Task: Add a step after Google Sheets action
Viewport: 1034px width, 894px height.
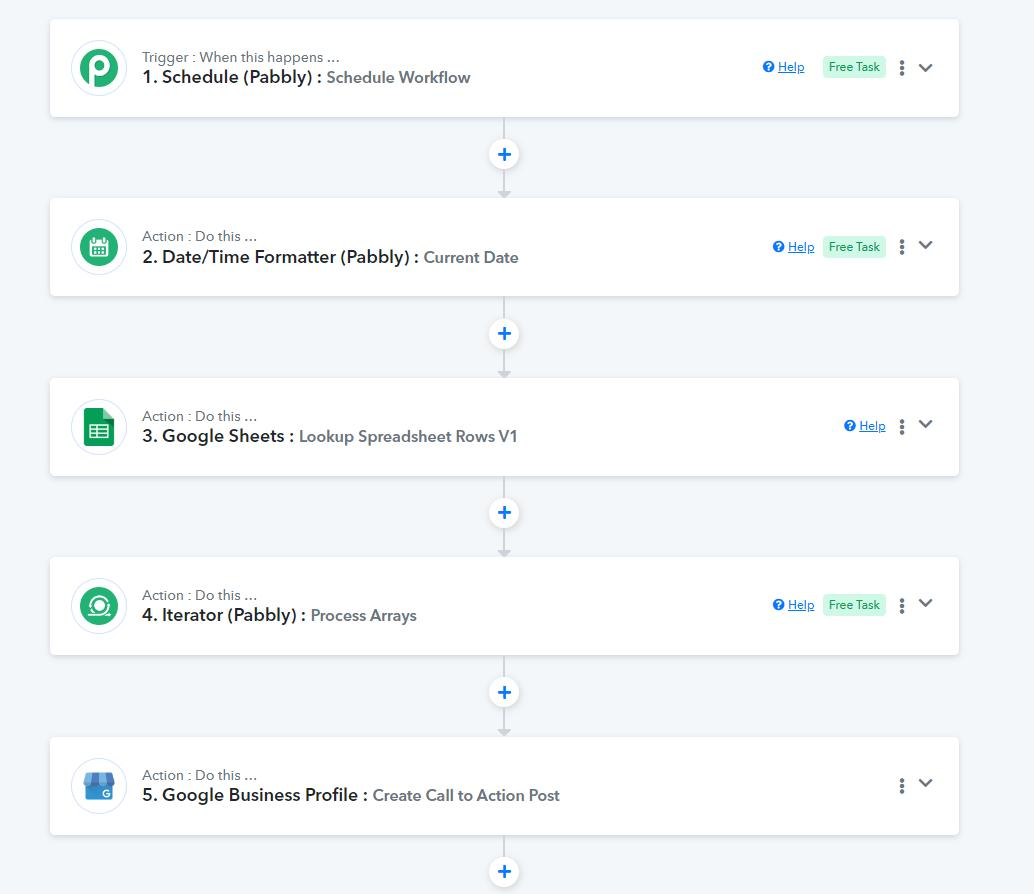Action: click(x=504, y=512)
